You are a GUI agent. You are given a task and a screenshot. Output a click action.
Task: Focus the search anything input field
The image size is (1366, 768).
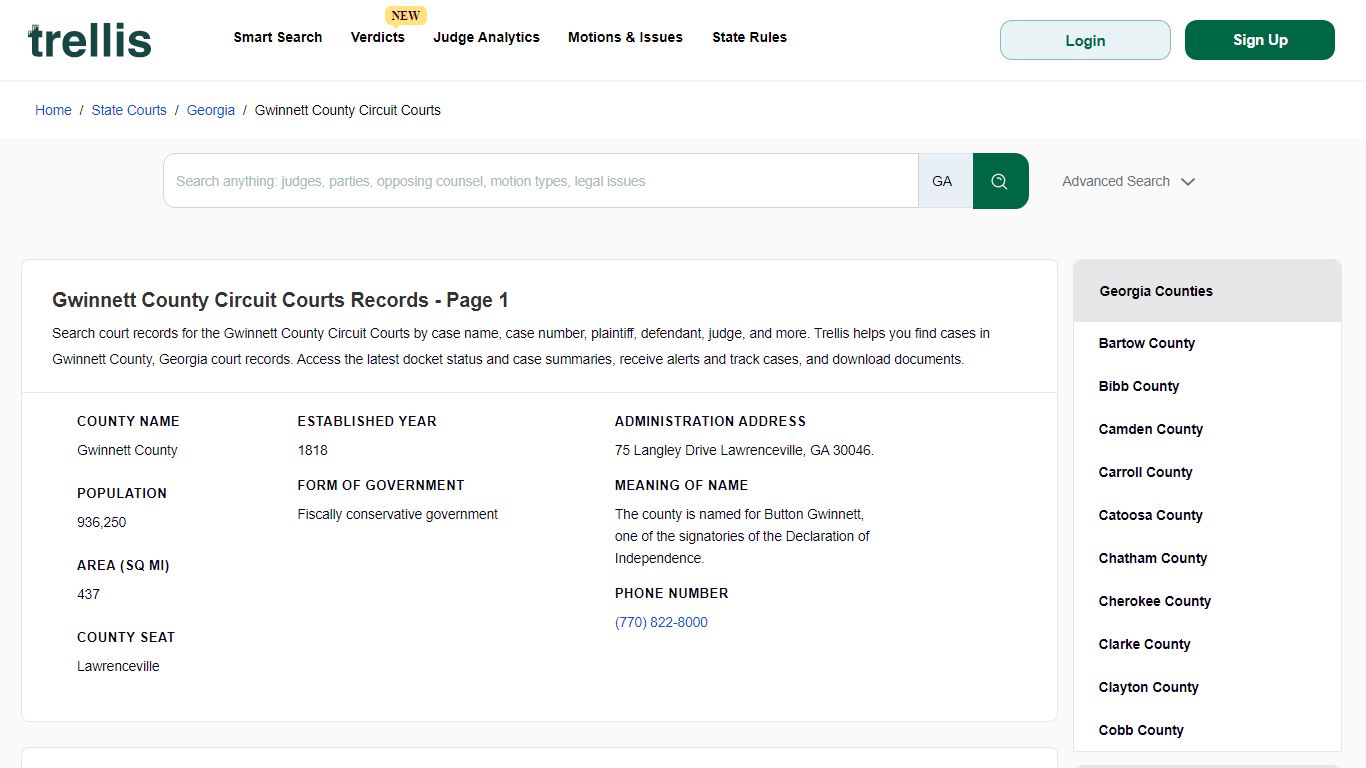pos(541,181)
